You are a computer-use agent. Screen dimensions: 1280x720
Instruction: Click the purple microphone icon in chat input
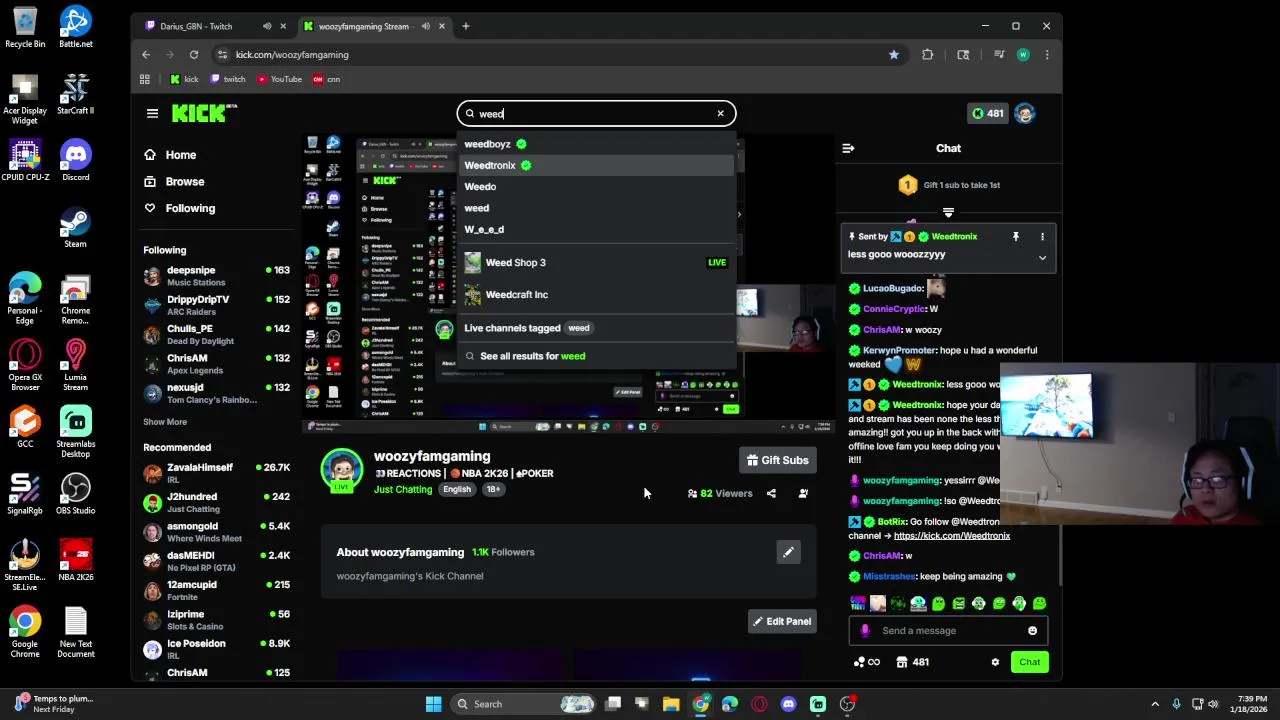click(x=865, y=631)
